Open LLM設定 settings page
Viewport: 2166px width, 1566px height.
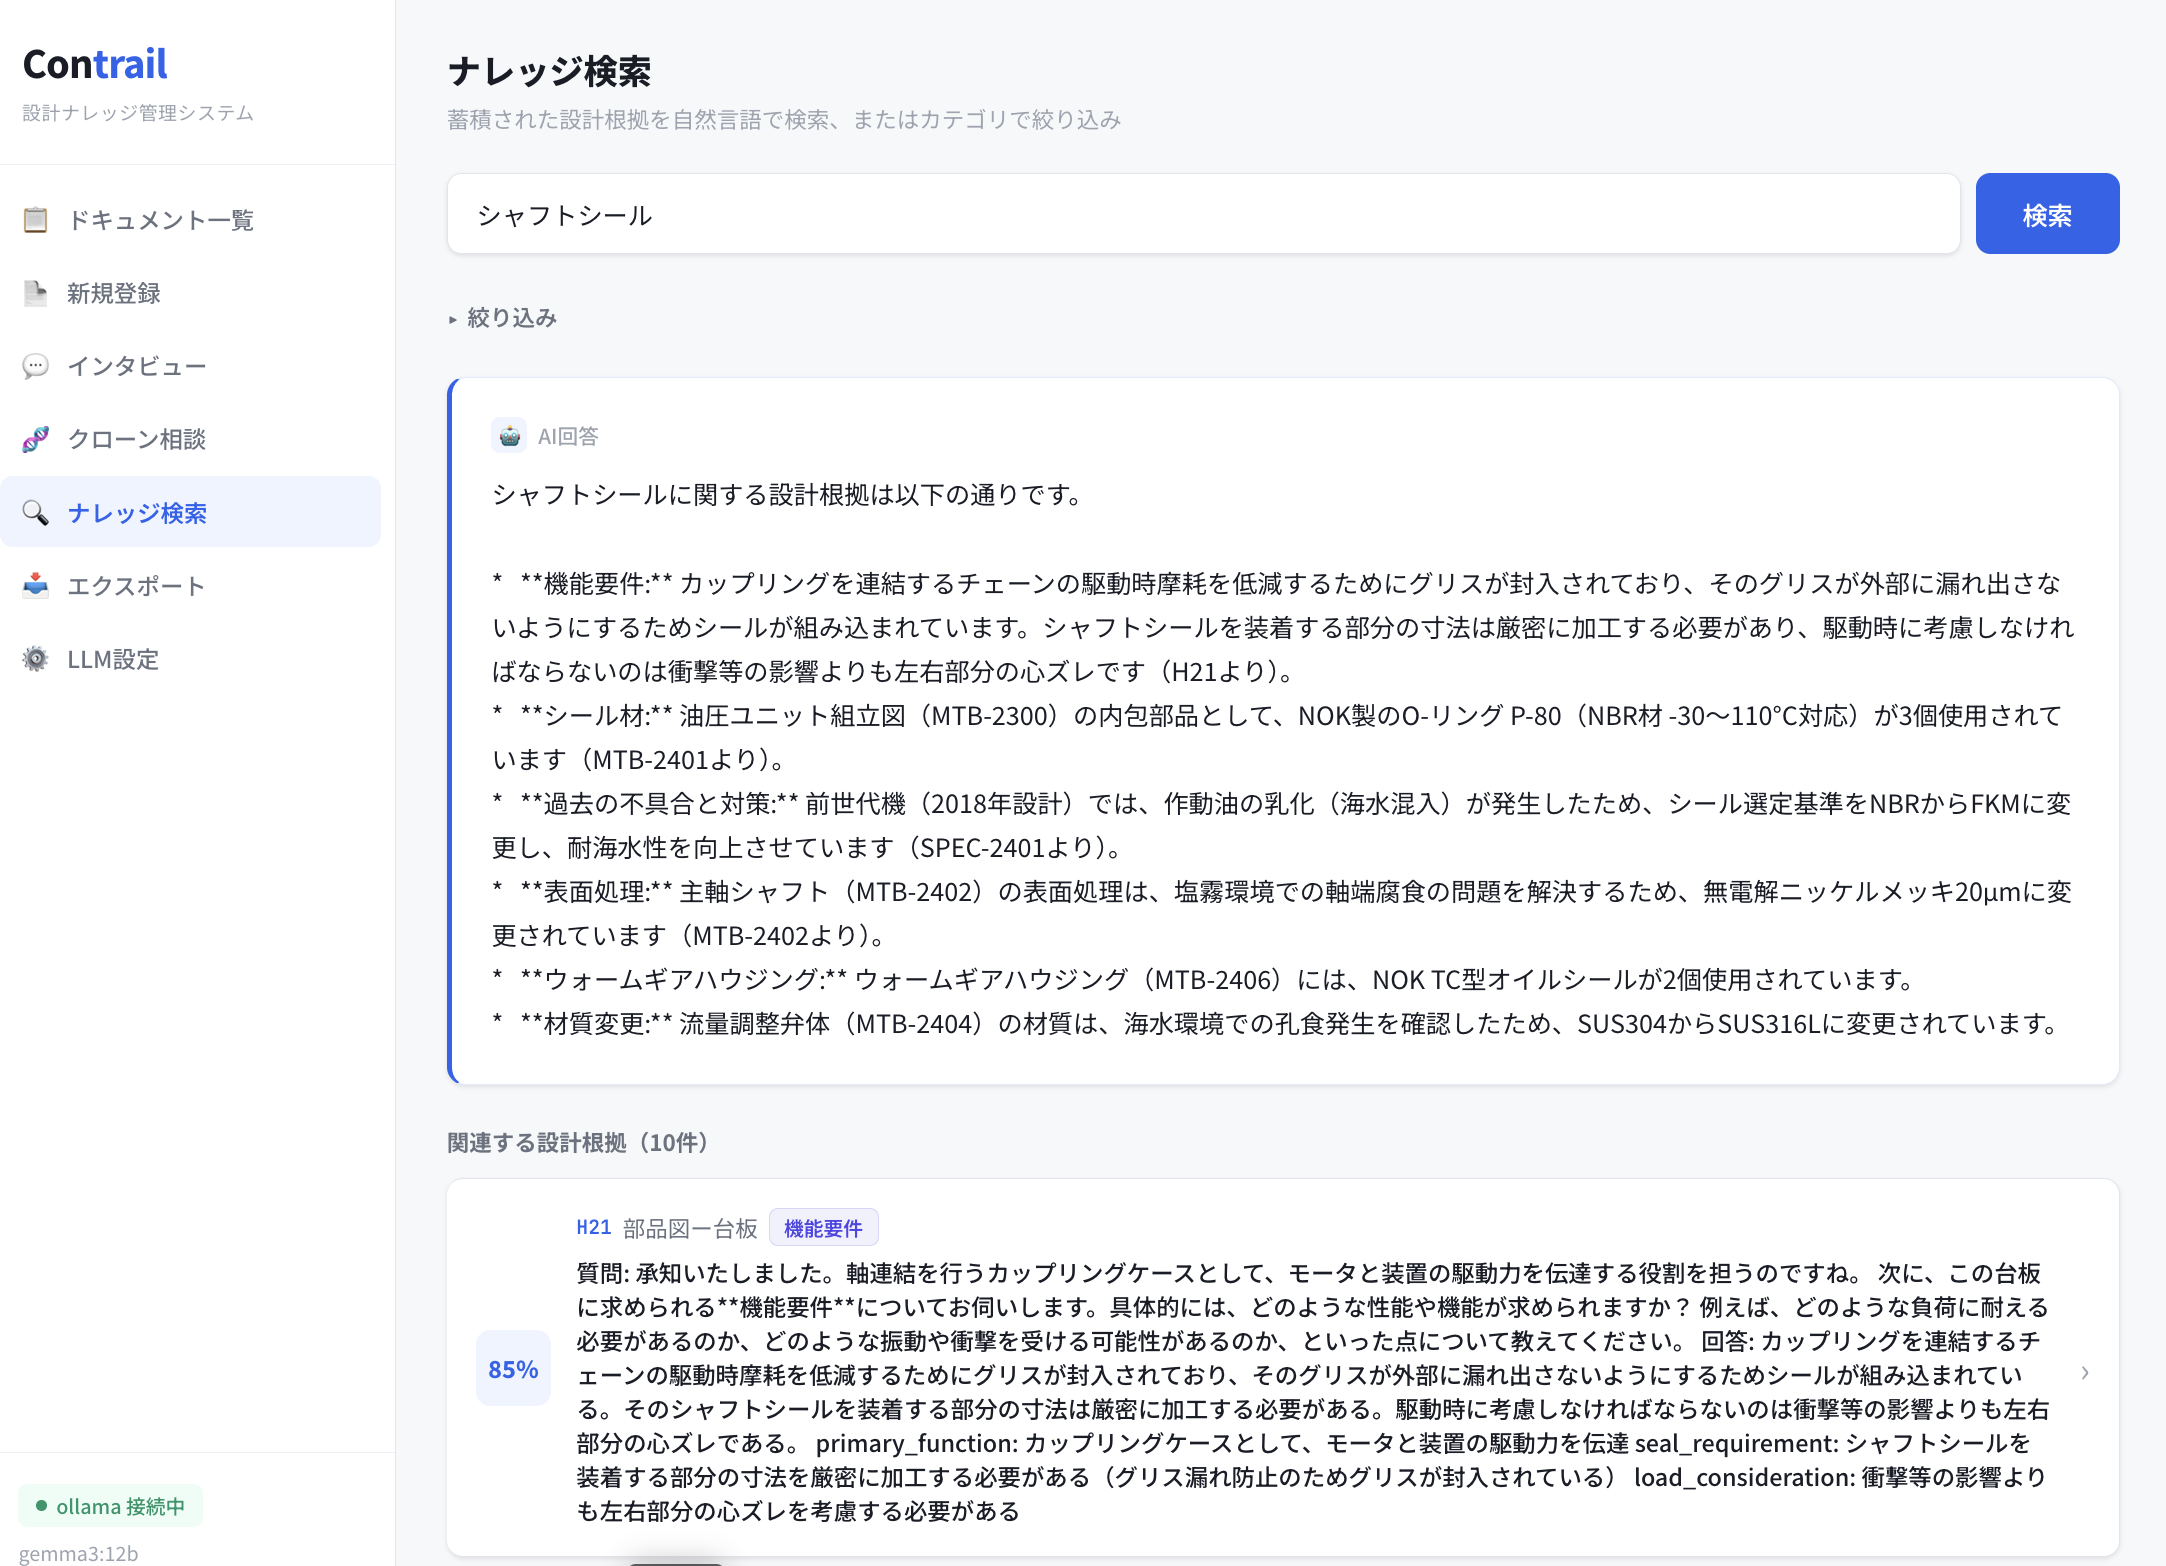(190, 659)
